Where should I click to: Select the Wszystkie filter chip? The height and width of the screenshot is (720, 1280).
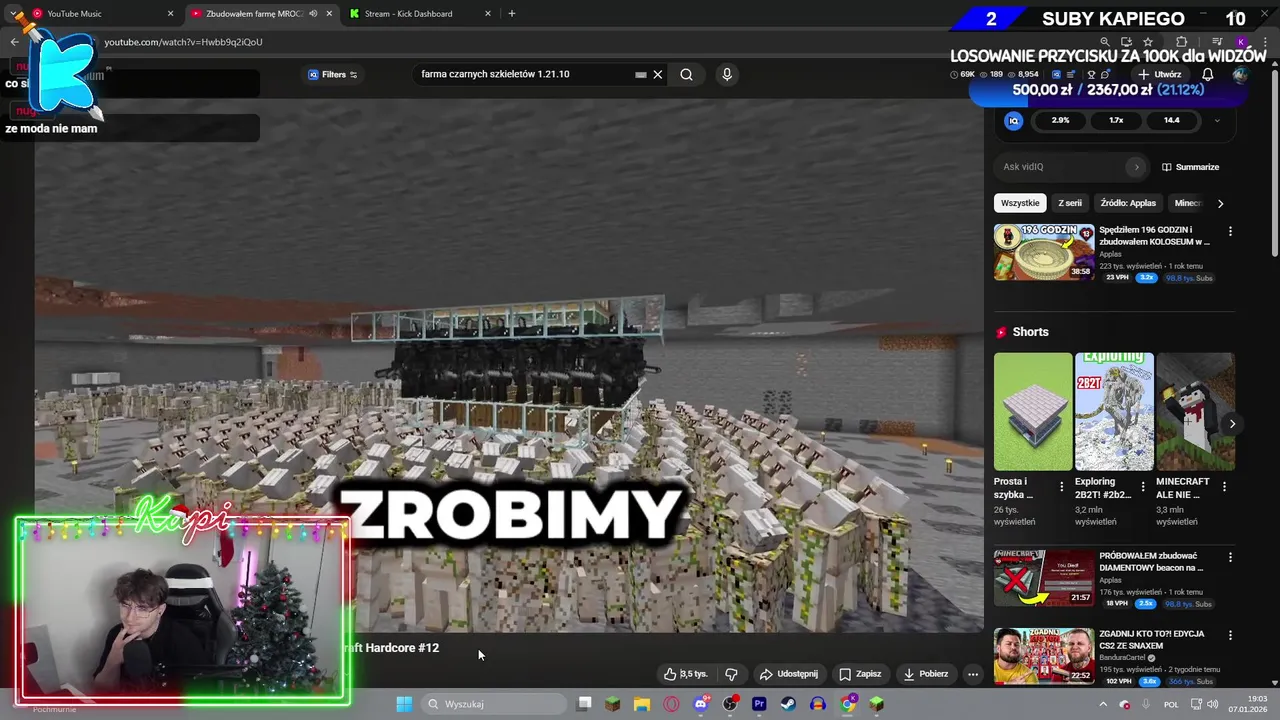click(1020, 203)
